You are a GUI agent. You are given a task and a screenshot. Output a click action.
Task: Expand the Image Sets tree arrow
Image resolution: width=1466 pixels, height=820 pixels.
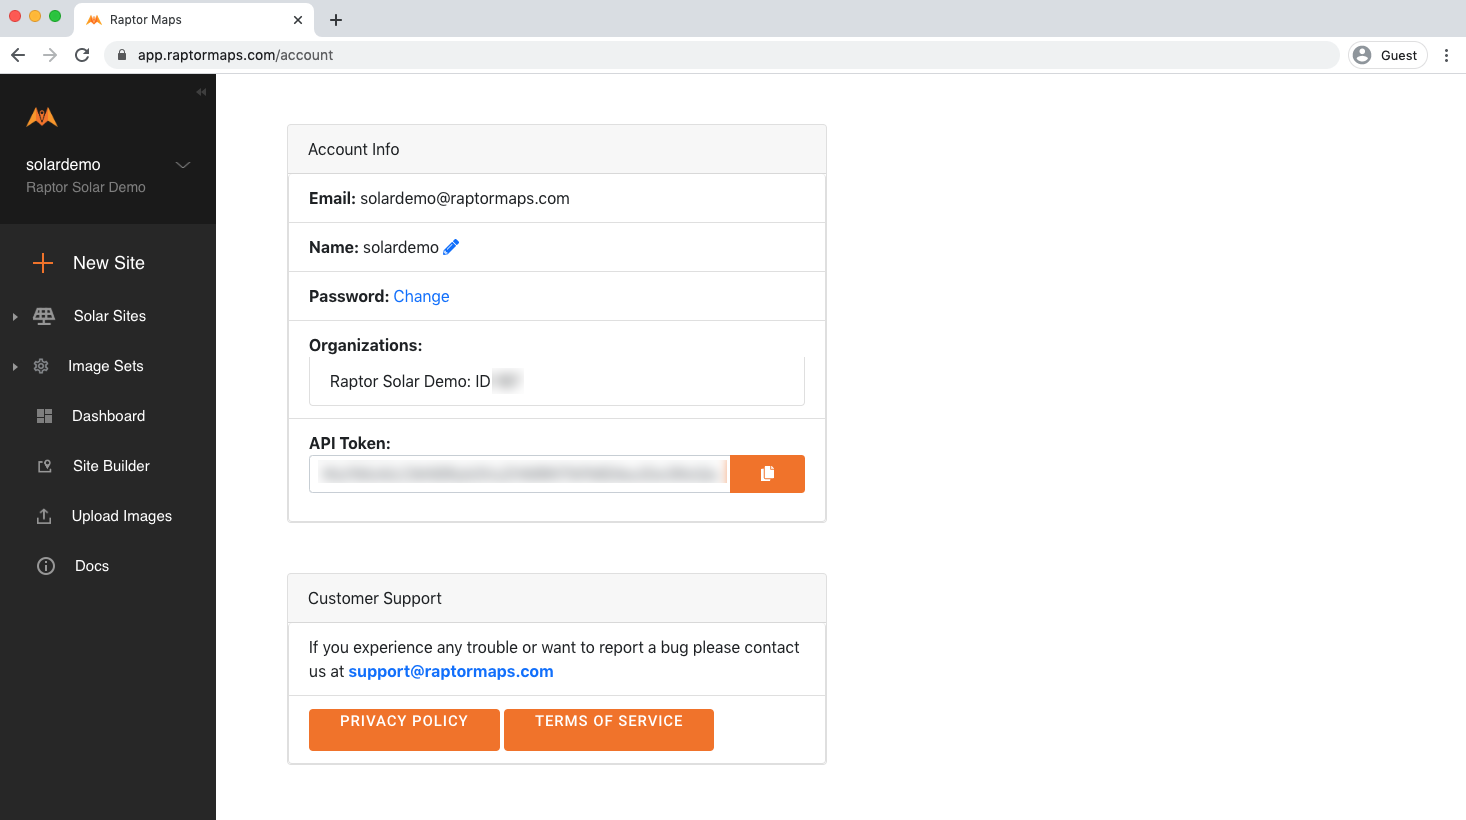point(15,367)
